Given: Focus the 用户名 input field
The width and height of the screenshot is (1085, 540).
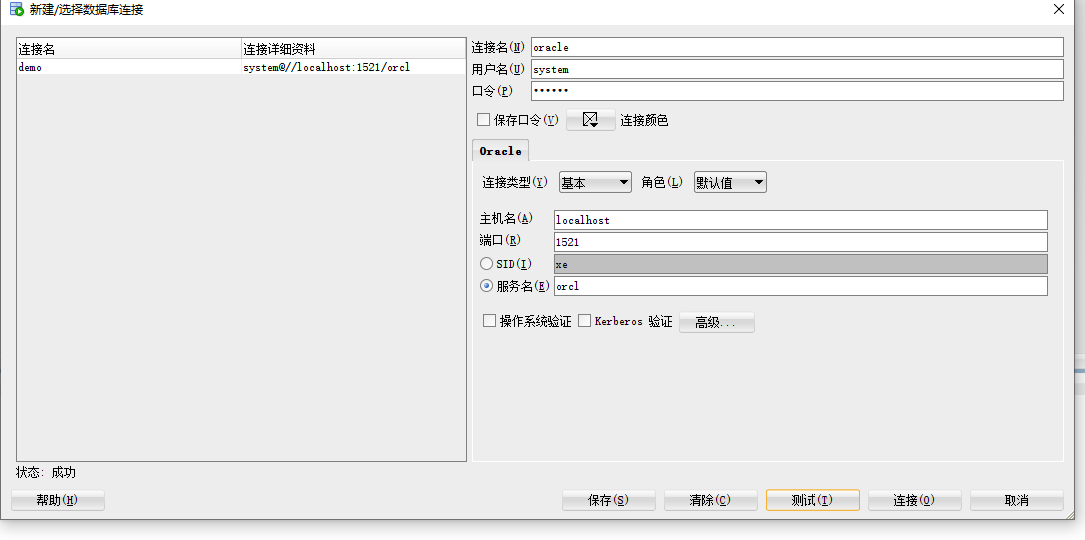Looking at the screenshot, I should click(797, 69).
